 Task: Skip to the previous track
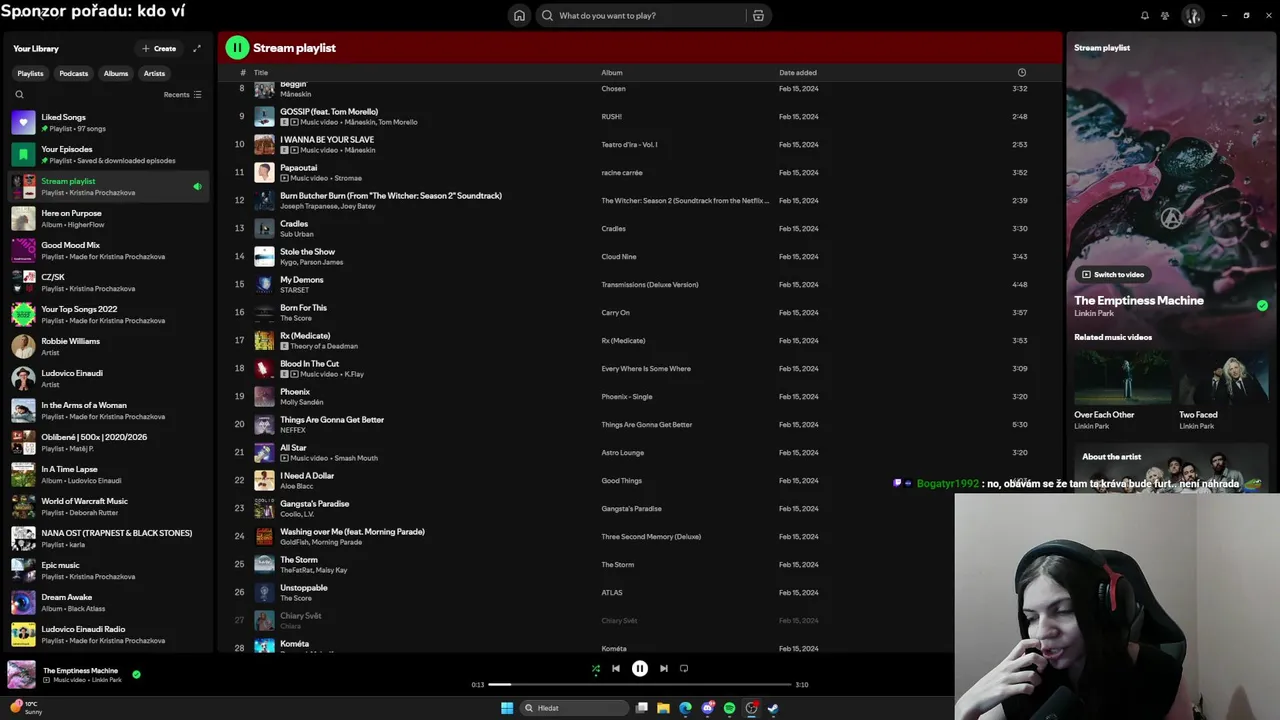click(616, 668)
